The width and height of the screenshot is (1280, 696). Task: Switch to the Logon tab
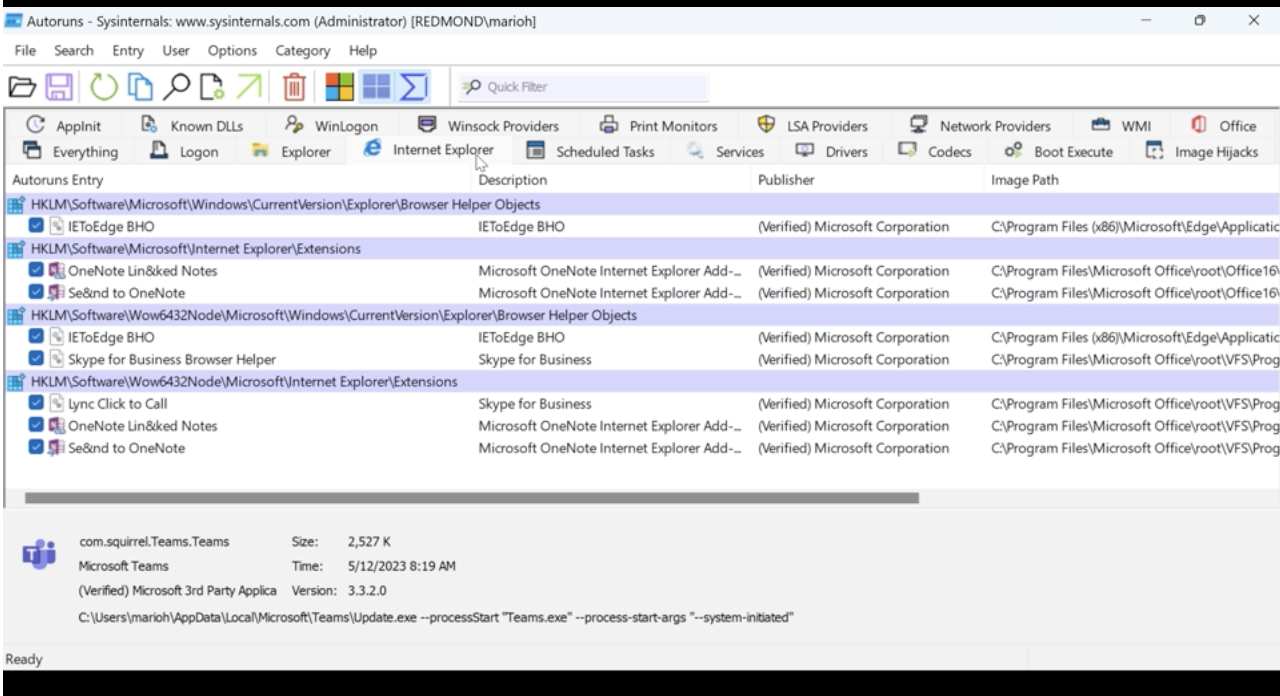pyautogui.click(x=183, y=152)
